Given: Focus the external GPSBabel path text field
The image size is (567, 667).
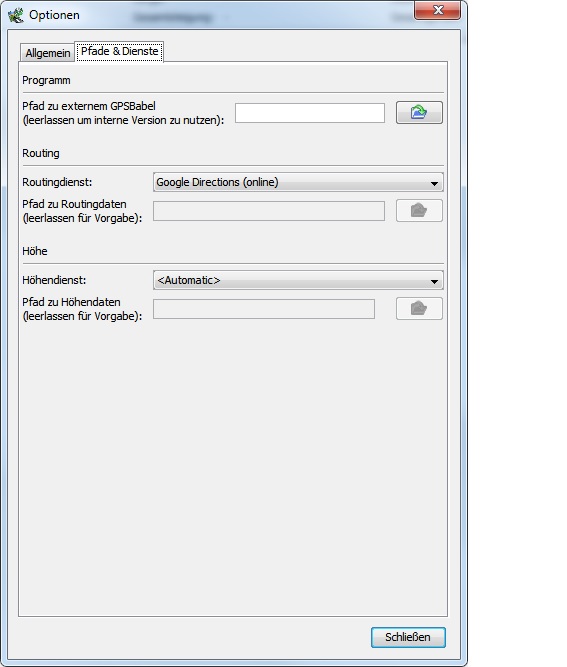Looking at the screenshot, I should tap(310, 113).
